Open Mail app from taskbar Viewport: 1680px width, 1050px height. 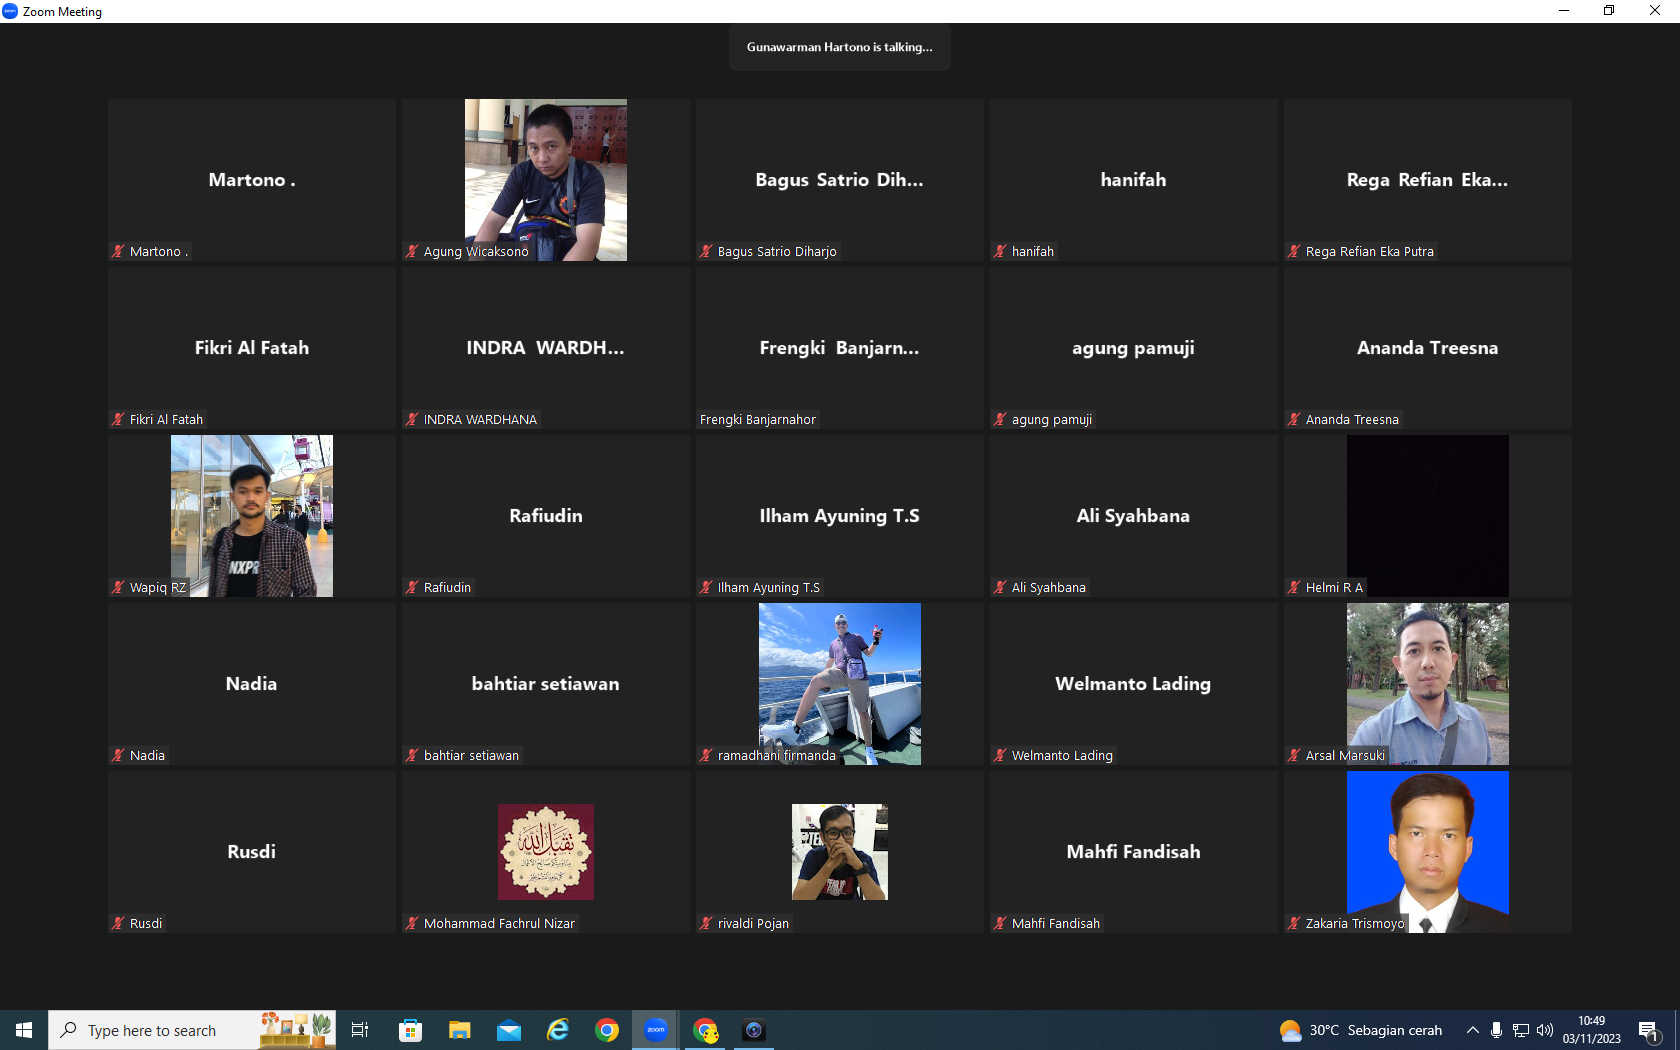[x=509, y=1030]
